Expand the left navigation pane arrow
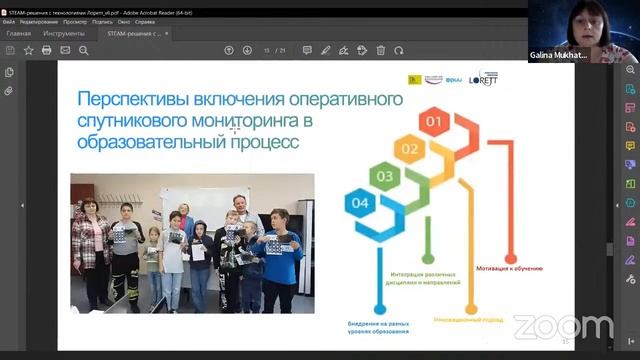This screenshot has width=640, height=360. coord(22,205)
